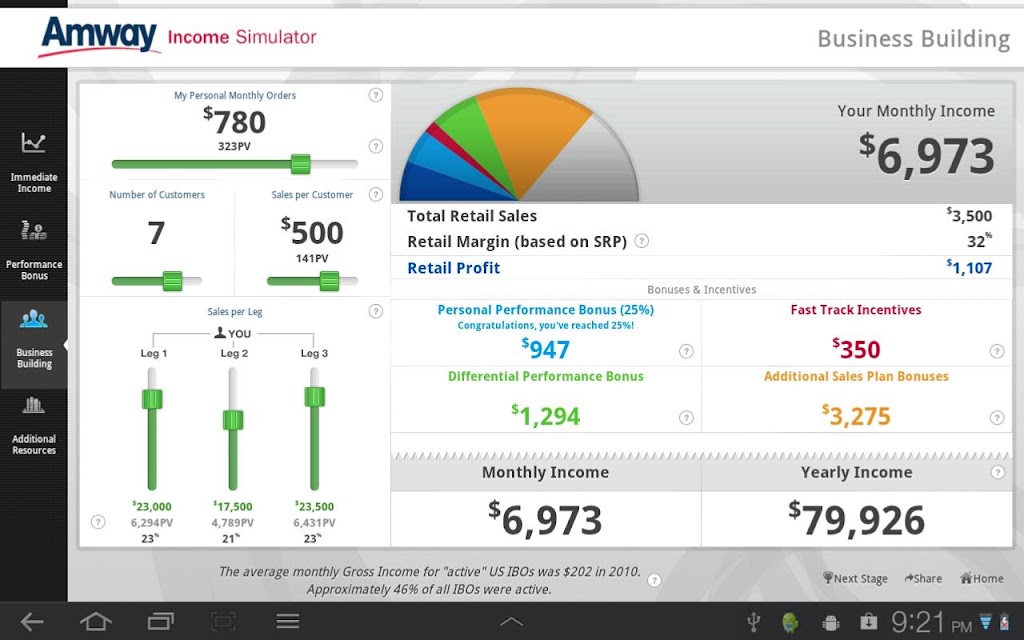The width and height of the screenshot is (1024, 640).
Task: Open Additional Resources in the sidebar
Action: point(34,426)
